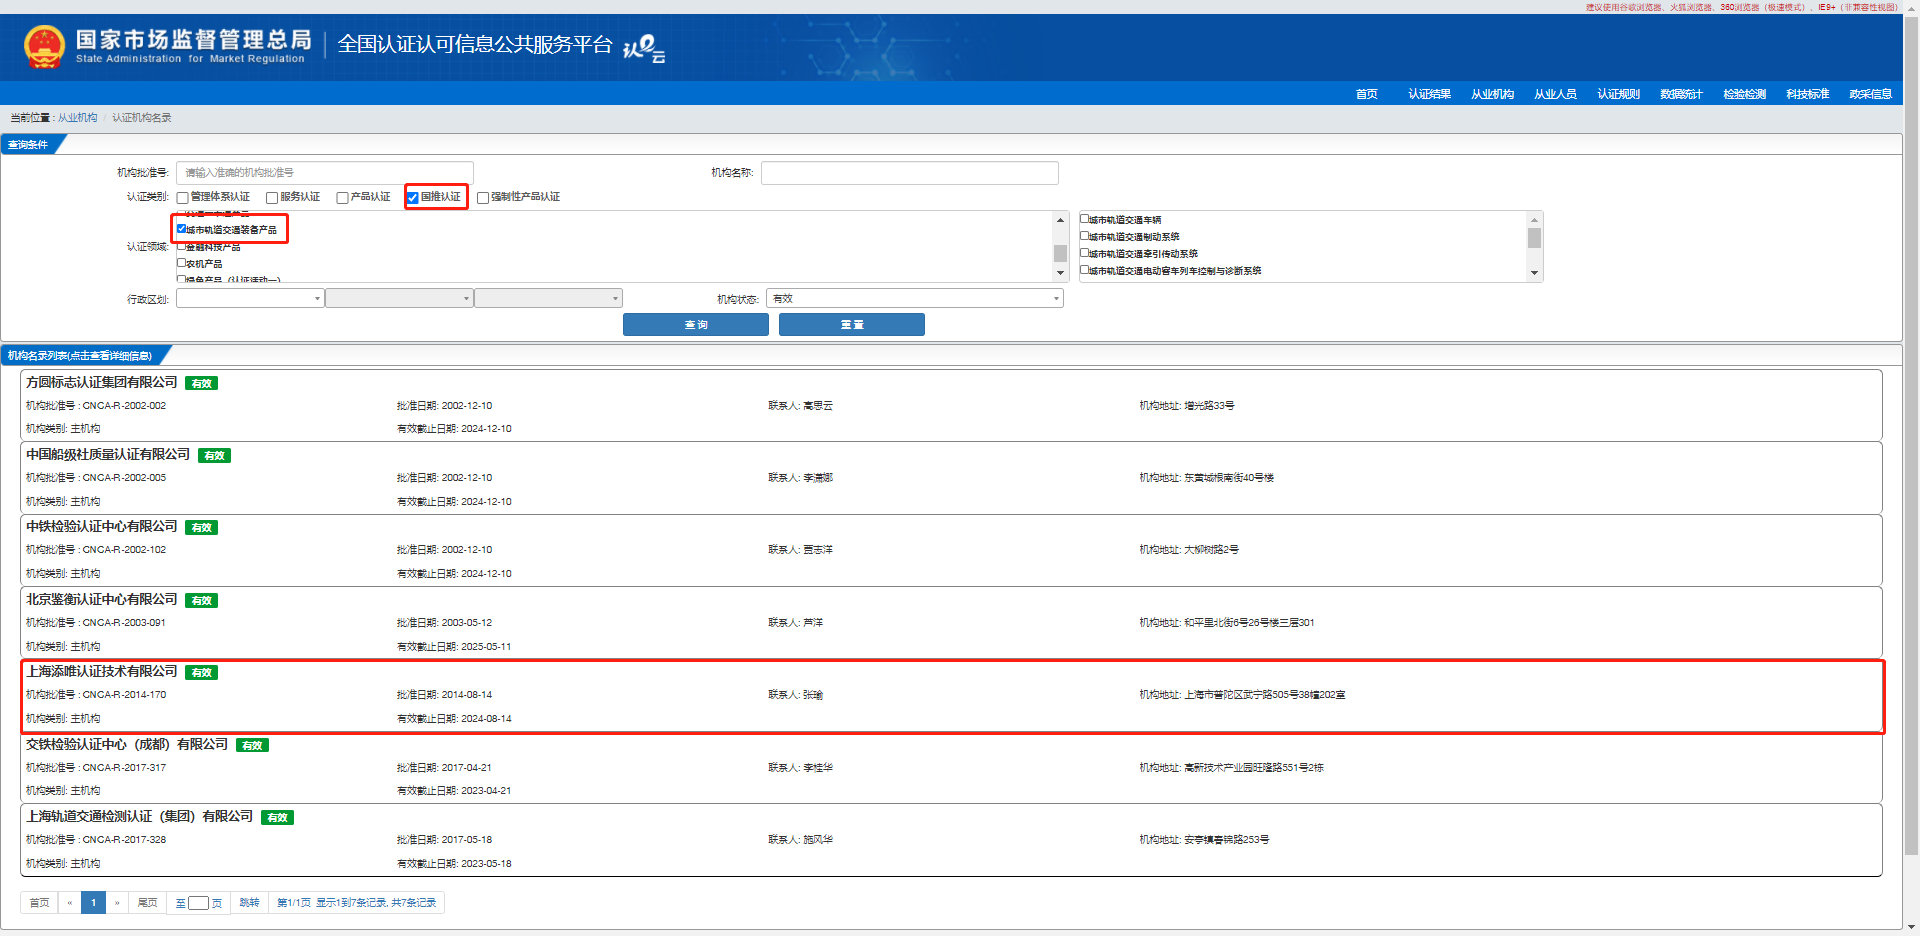
Task: Open the first 行政区划 dropdown
Action: click(x=250, y=299)
